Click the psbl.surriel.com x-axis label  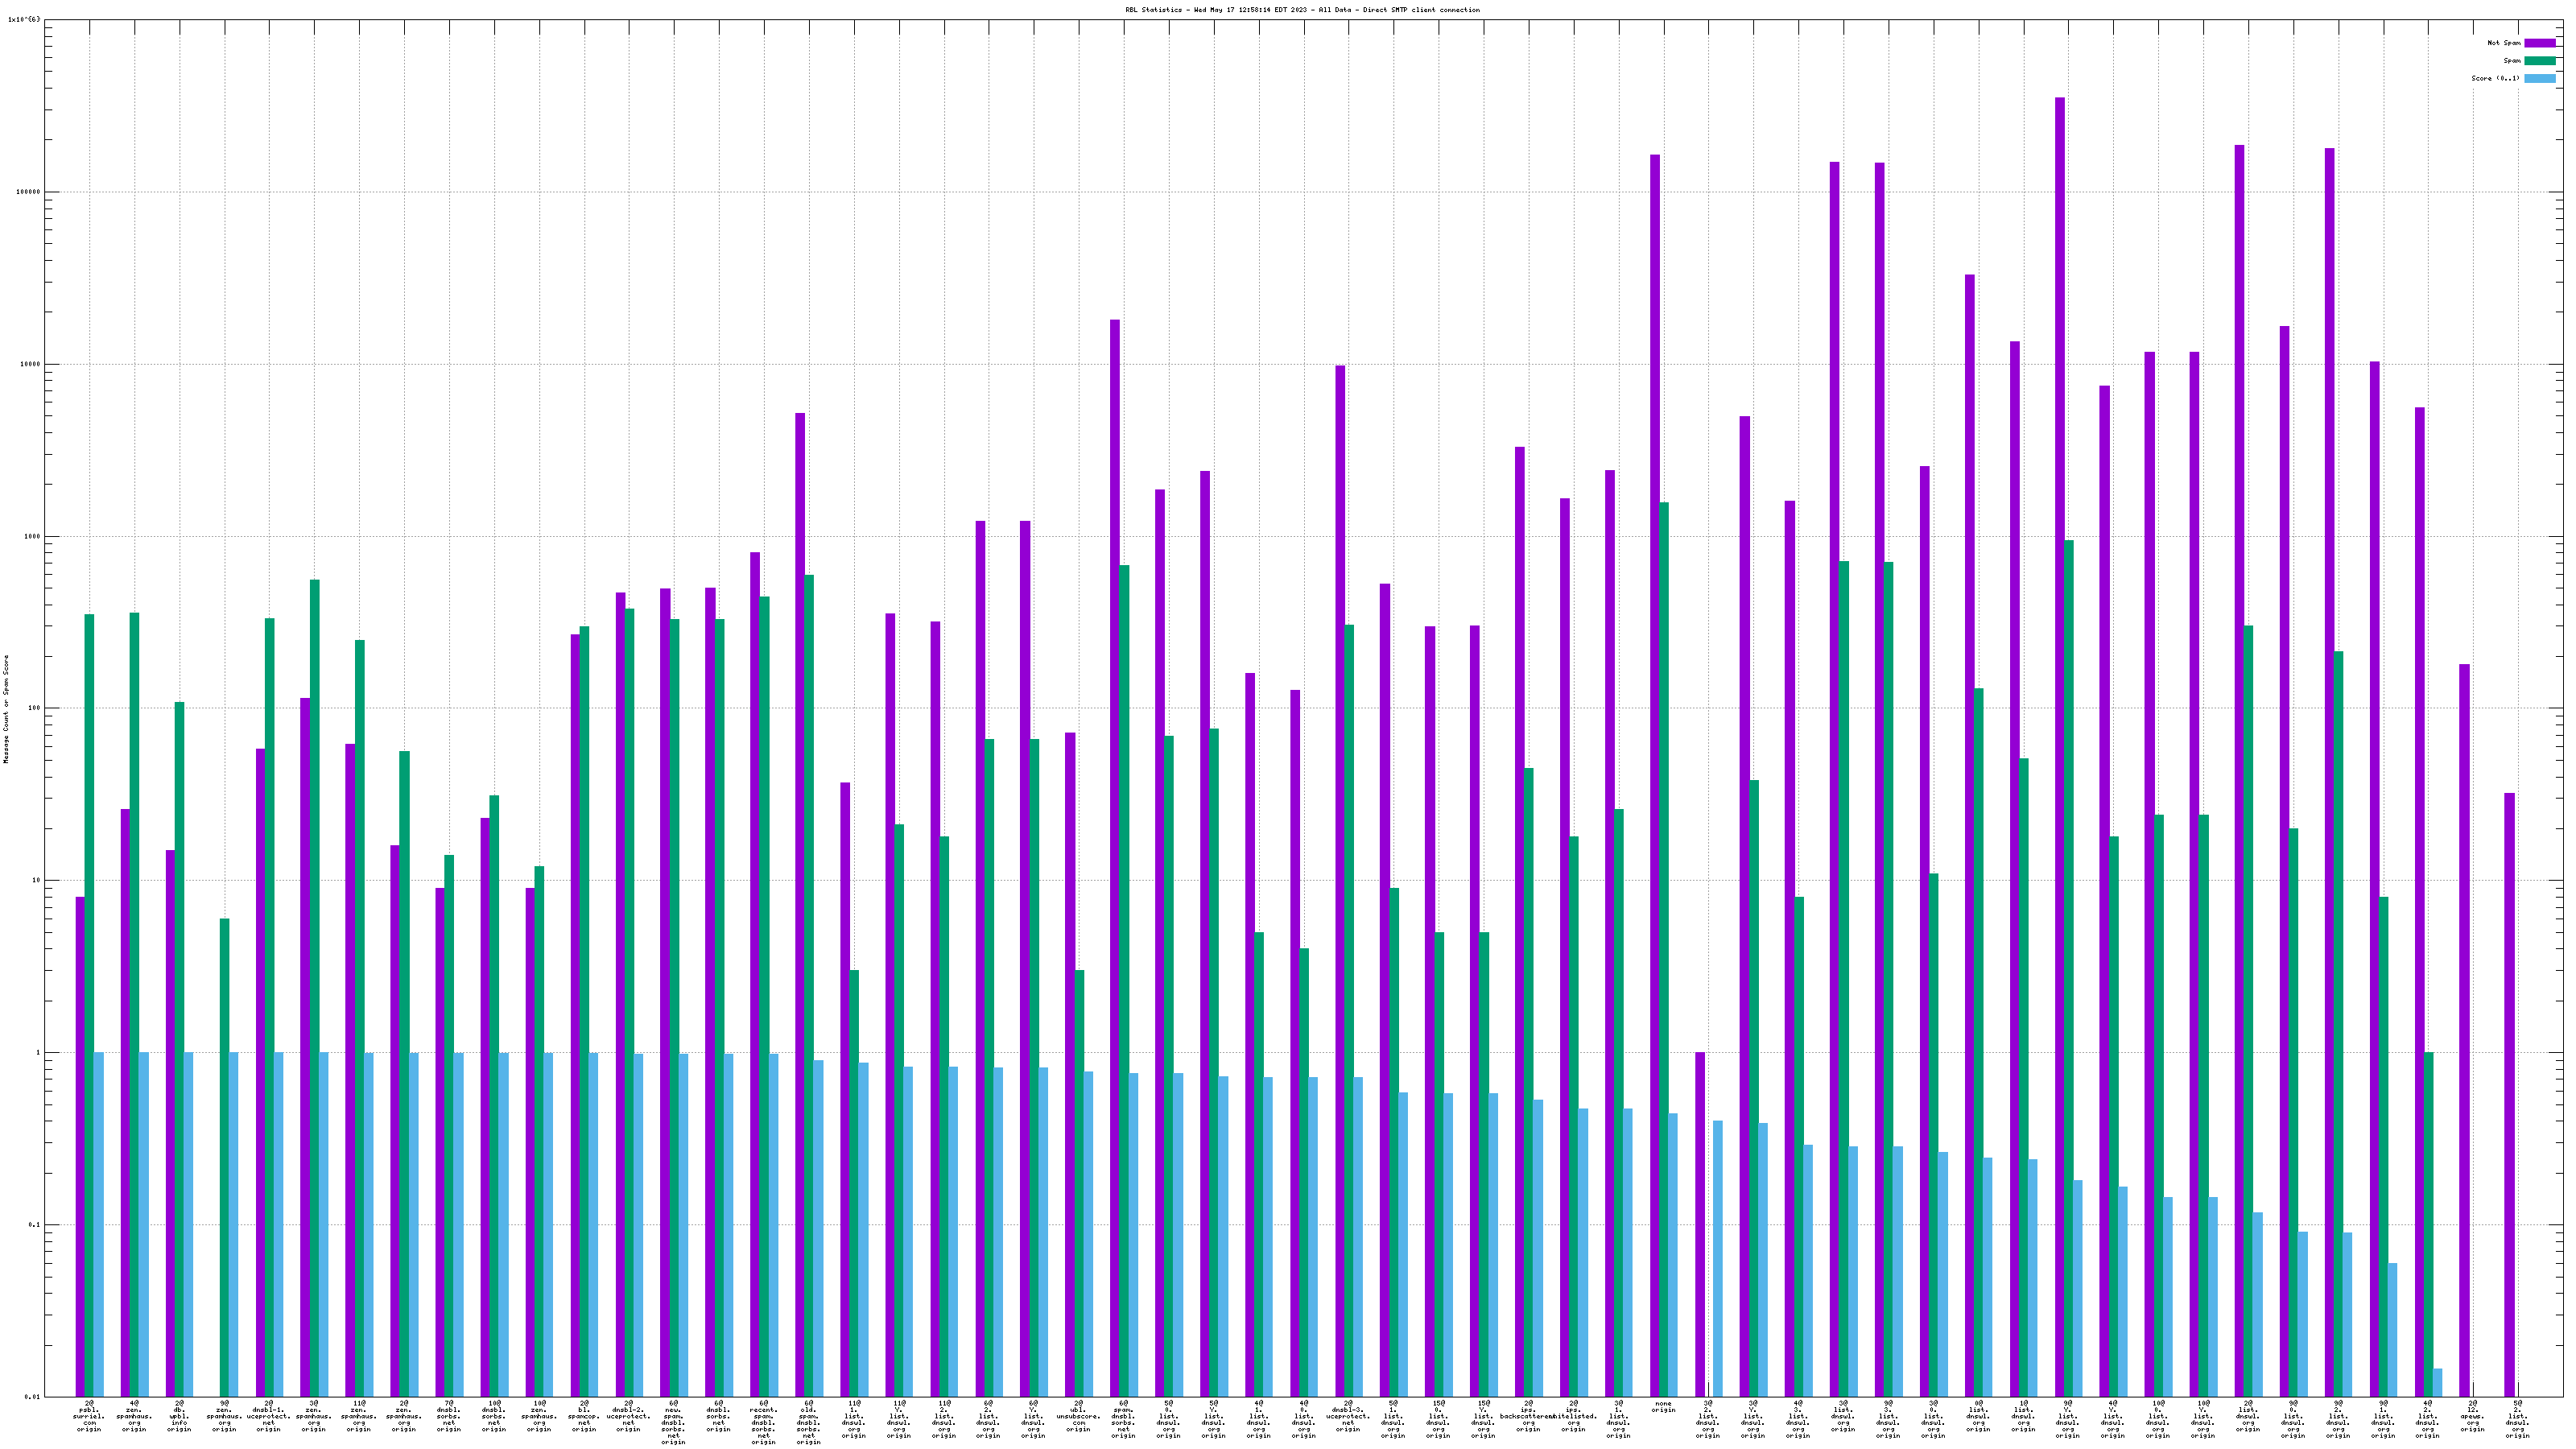click(x=89, y=1417)
